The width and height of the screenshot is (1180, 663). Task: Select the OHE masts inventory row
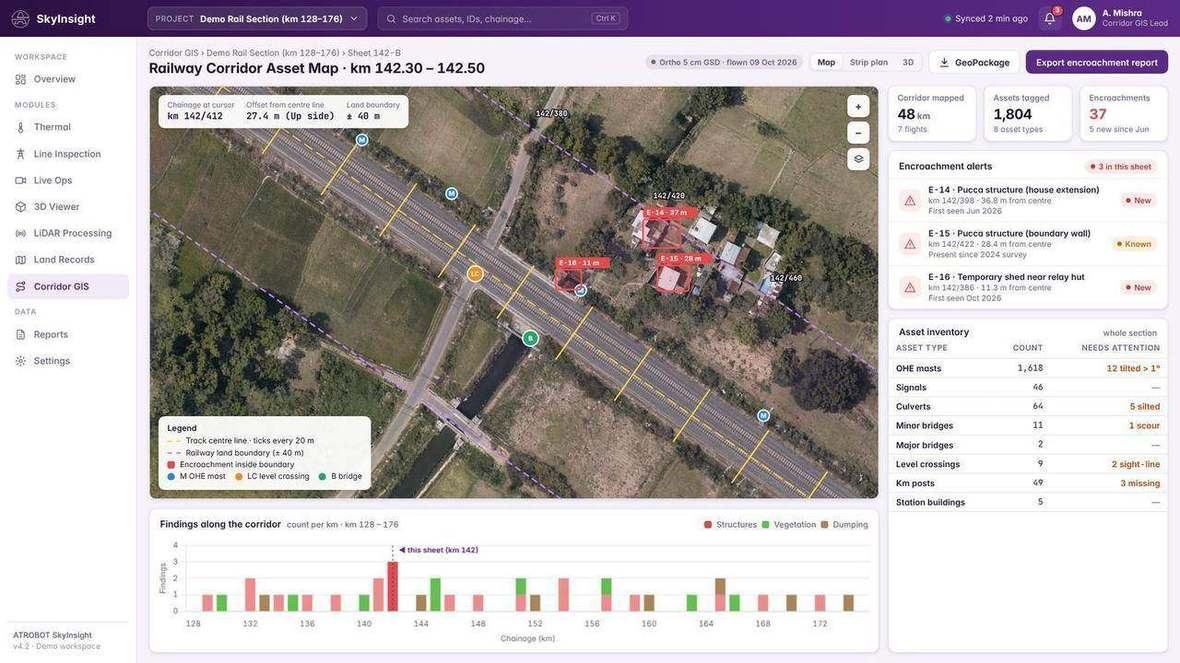[x=1027, y=369]
